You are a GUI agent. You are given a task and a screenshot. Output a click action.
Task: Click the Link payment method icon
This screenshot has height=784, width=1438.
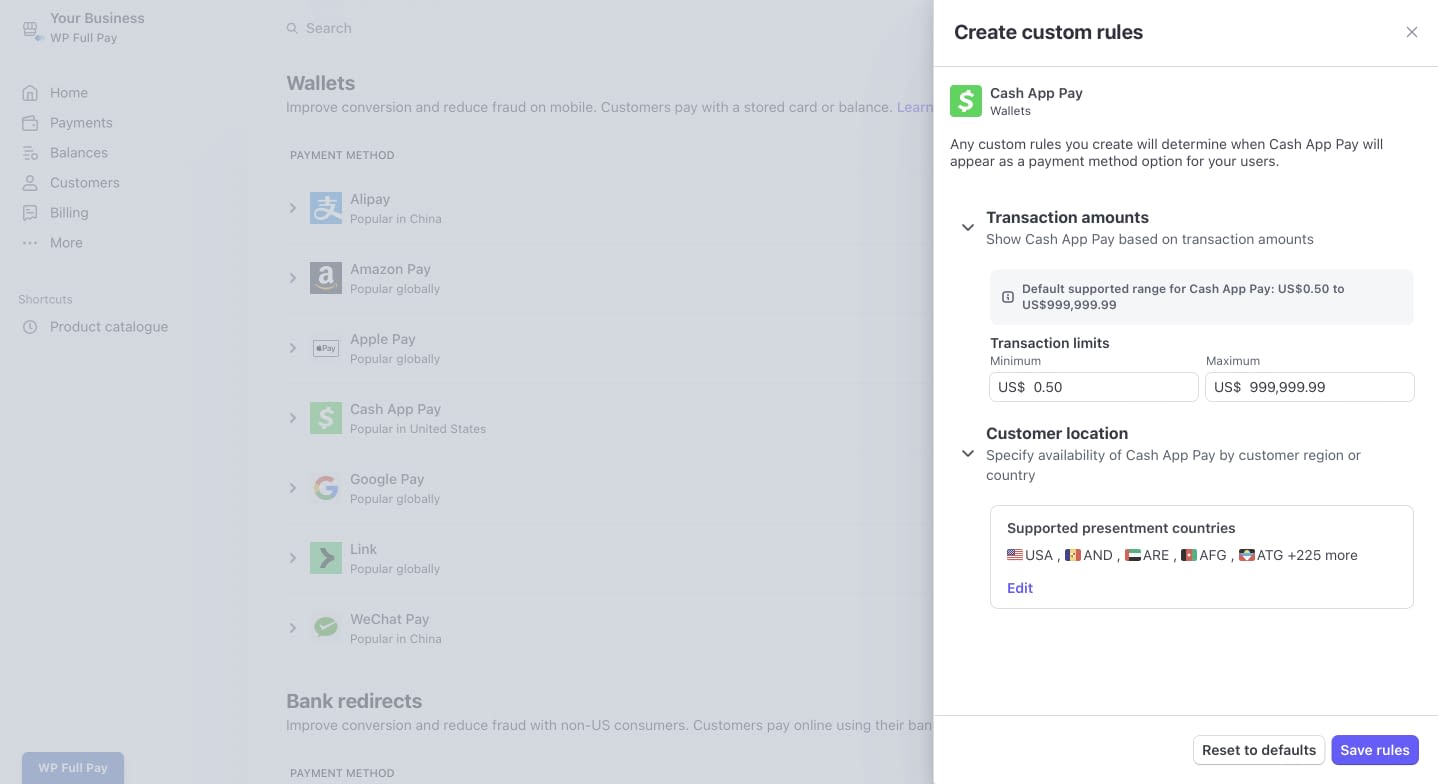(x=326, y=558)
